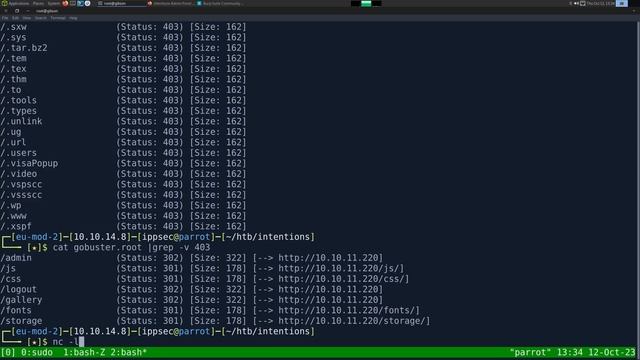
Task: Open the Places menu in the top panel
Action: click(x=38, y=3)
